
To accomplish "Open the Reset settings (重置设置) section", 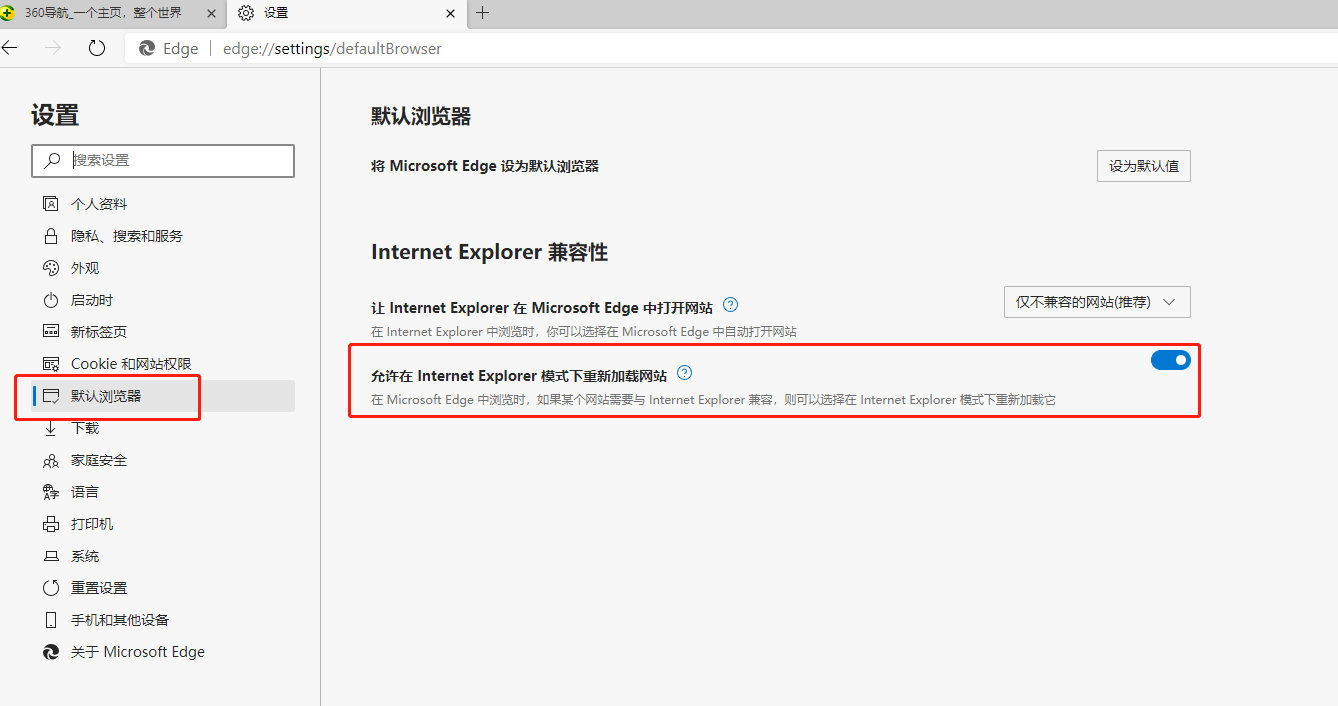I will (x=98, y=588).
